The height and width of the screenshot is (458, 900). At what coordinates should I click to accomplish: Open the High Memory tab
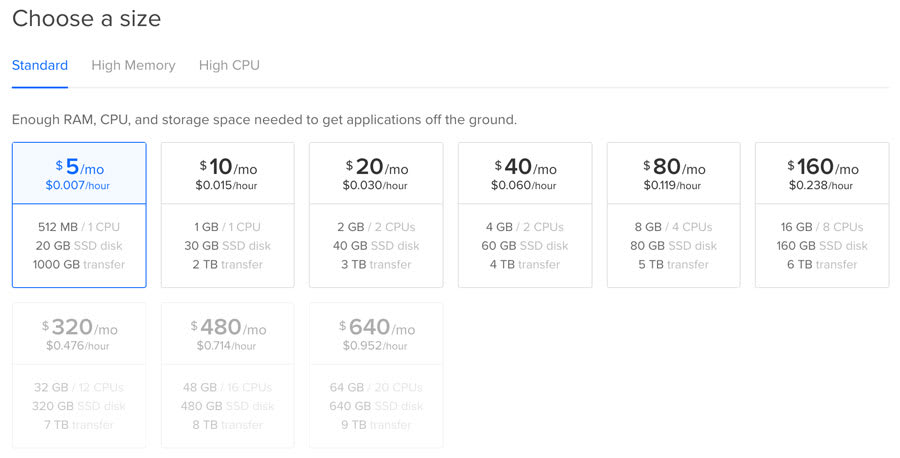point(133,65)
